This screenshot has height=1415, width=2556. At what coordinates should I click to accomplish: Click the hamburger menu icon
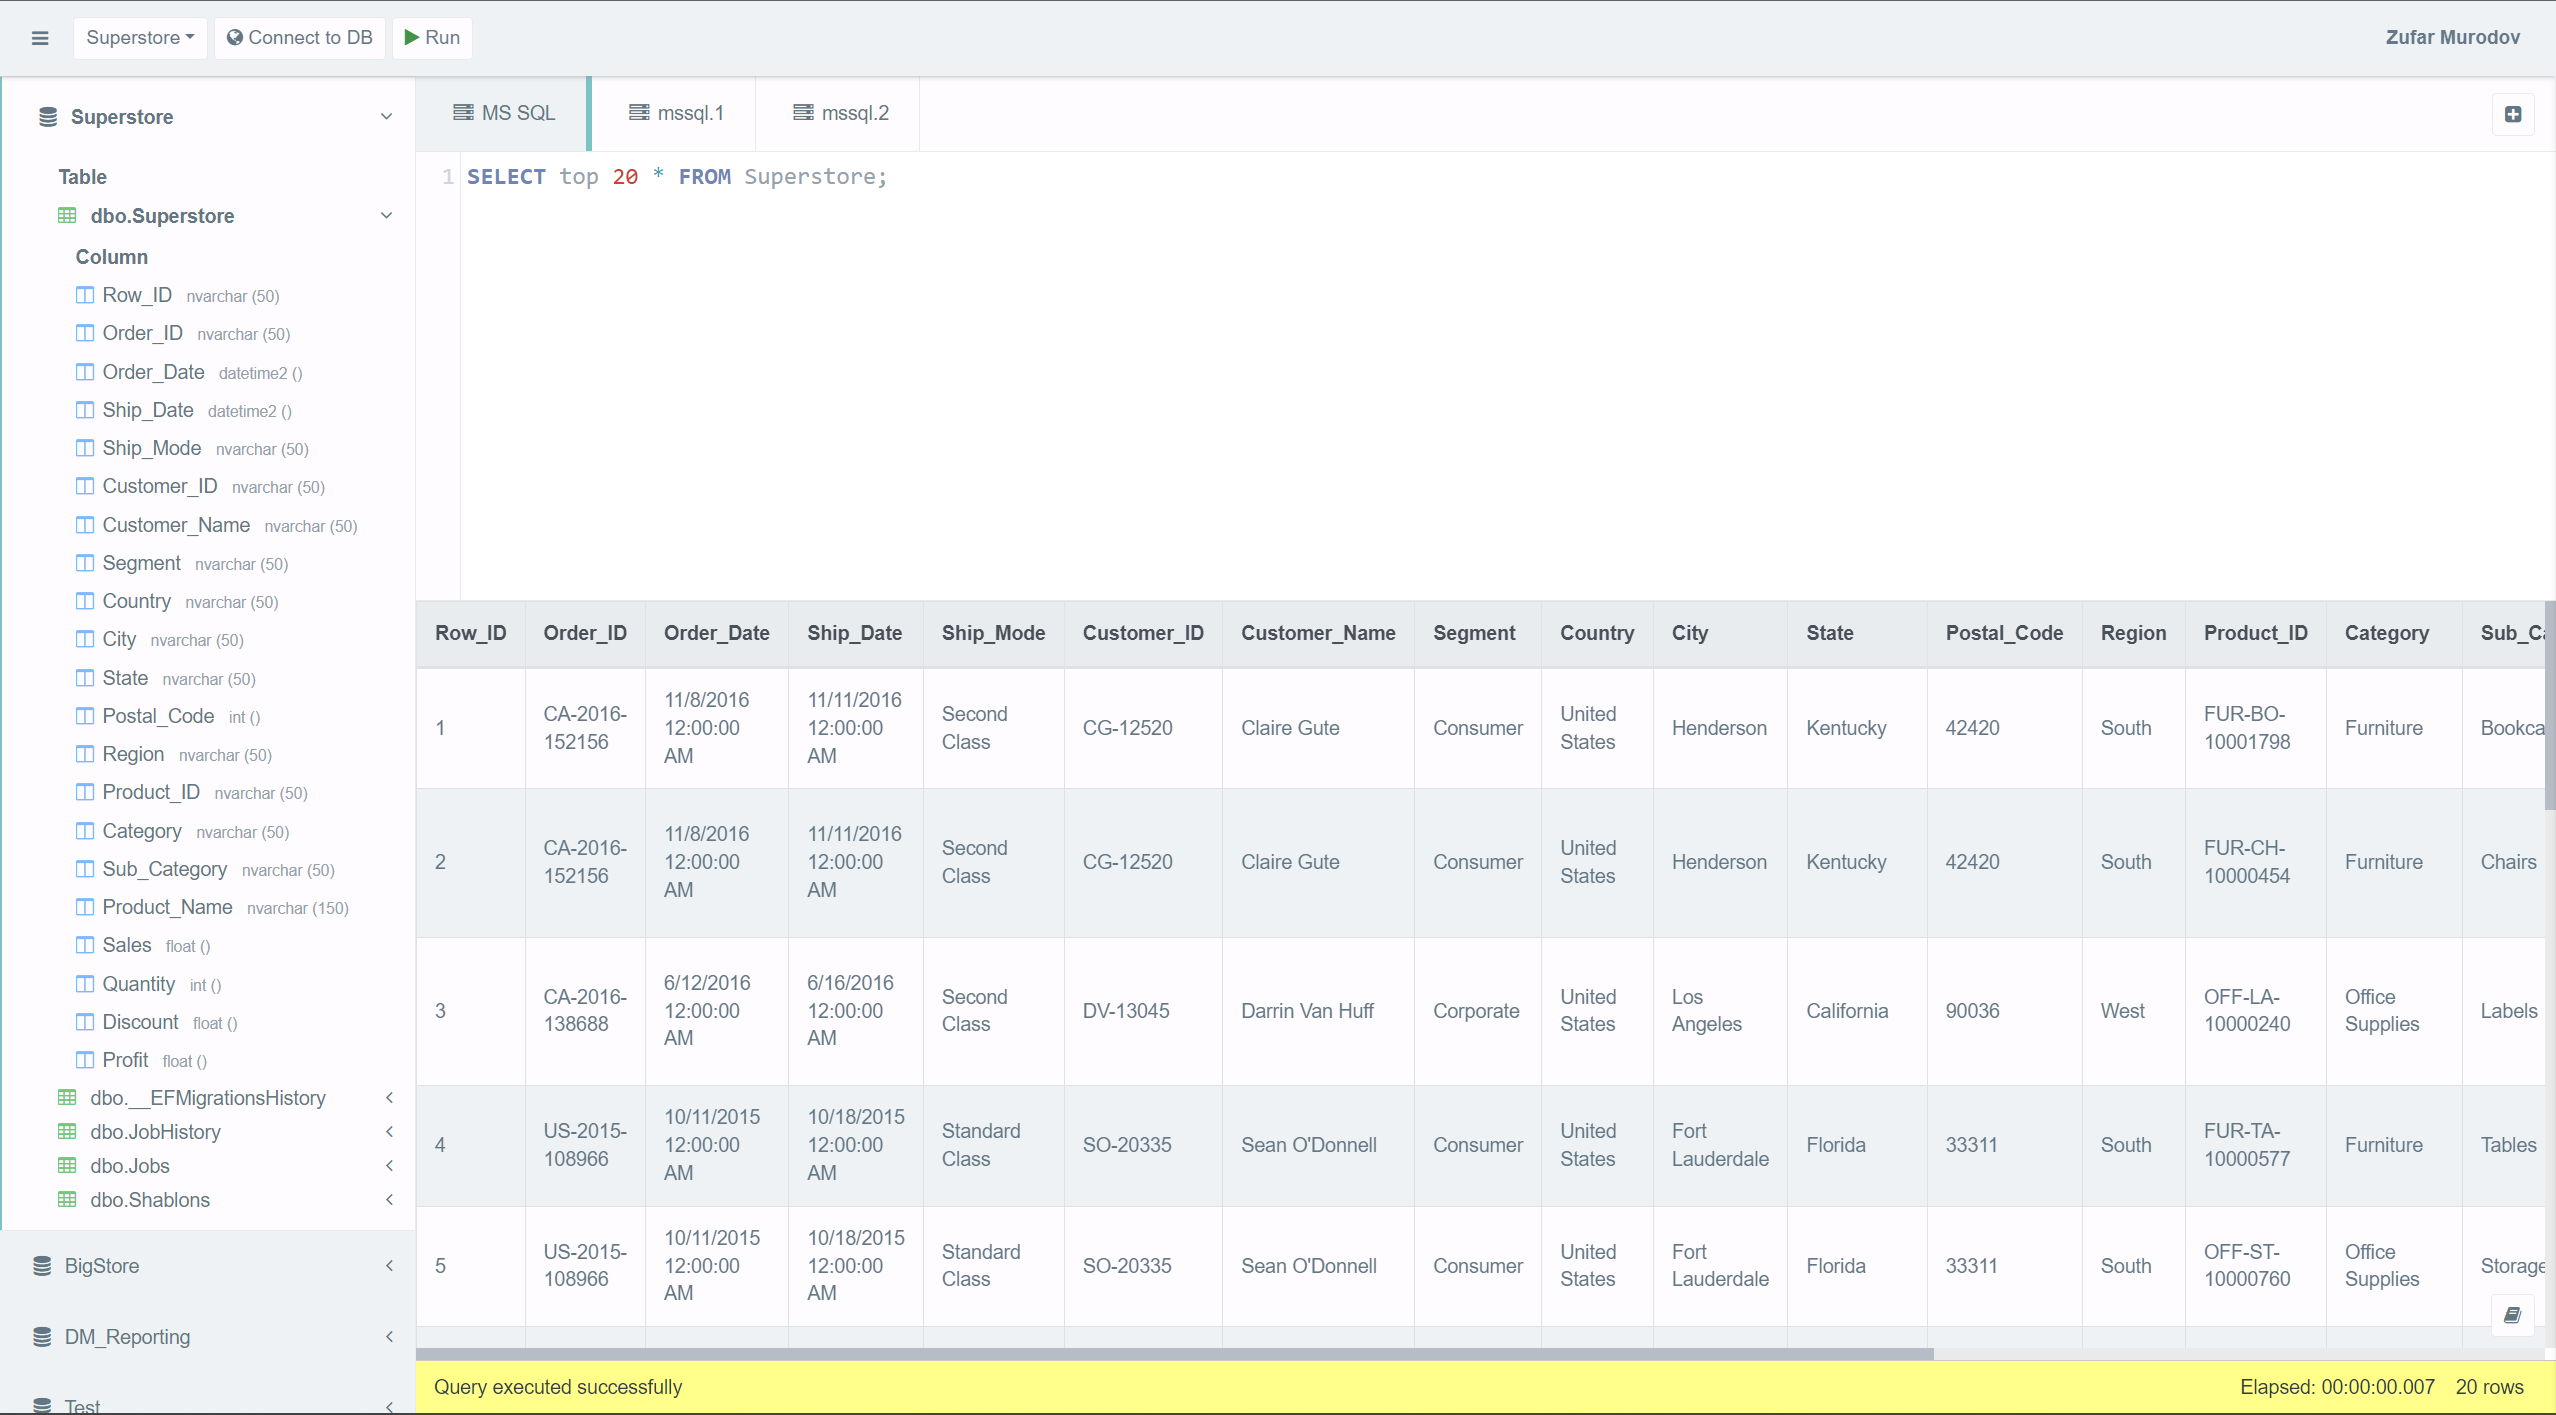(x=40, y=38)
